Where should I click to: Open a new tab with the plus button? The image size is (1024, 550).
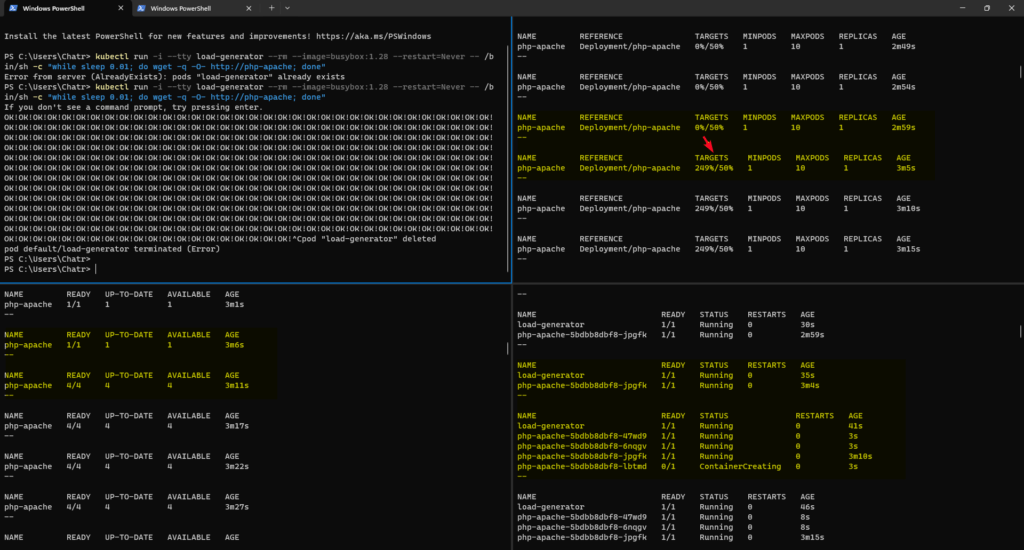tap(271, 8)
